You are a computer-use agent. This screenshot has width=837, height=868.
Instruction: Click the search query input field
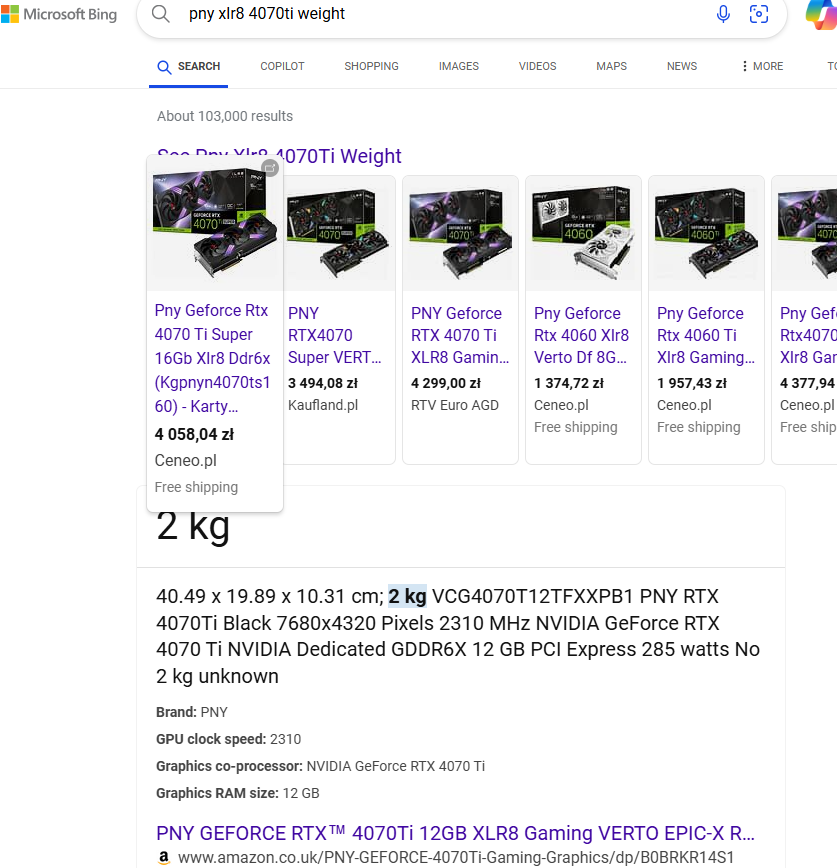pyautogui.click(x=440, y=14)
